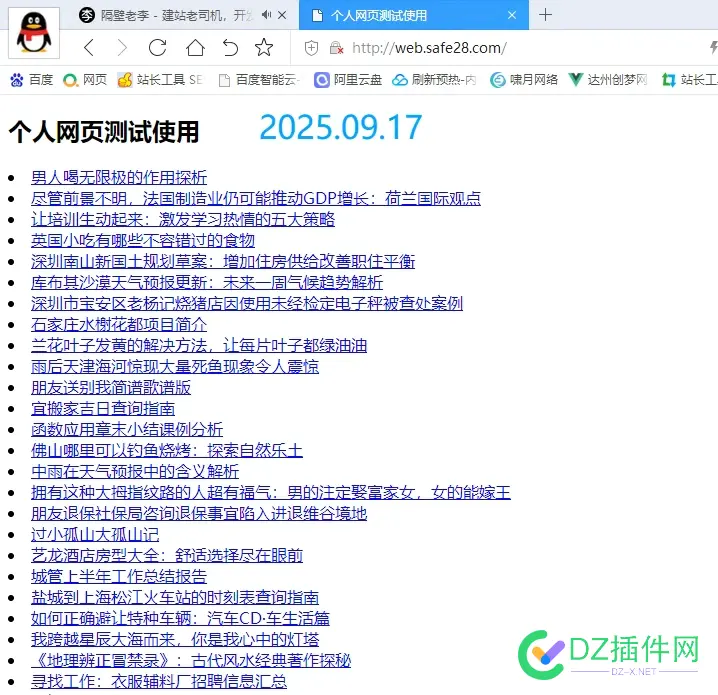The height and width of the screenshot is (695, 718).
Task: Open link 过小孤山大孤山记
Action: pos(95,535)
